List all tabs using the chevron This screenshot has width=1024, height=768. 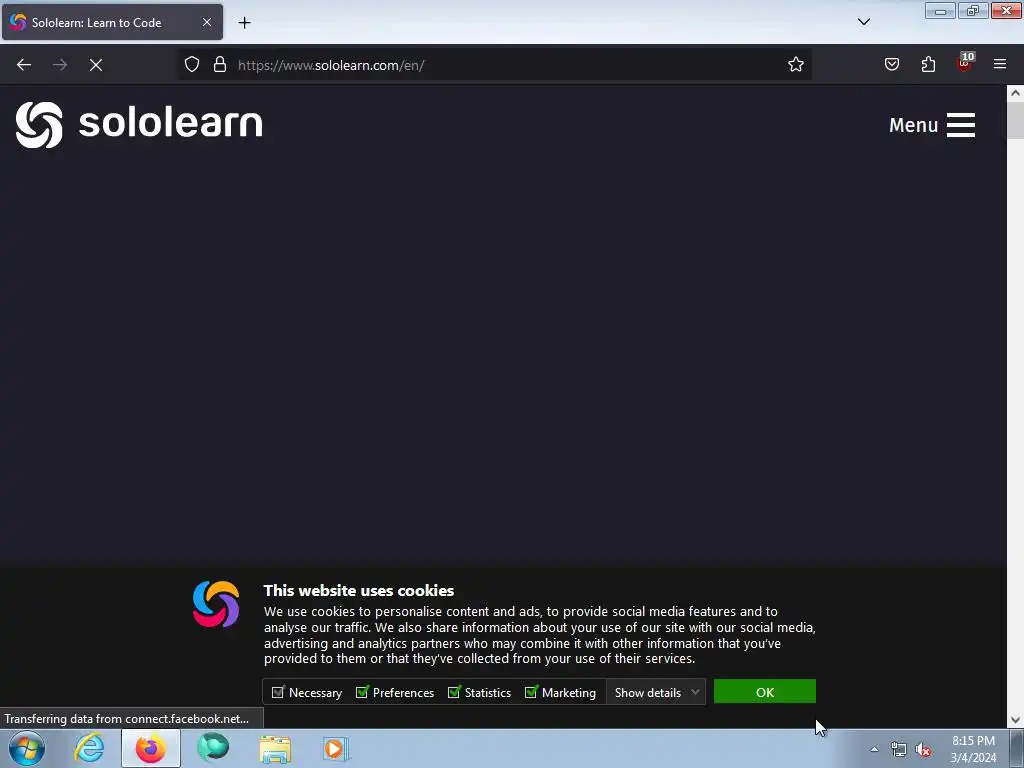pos(863,22)
